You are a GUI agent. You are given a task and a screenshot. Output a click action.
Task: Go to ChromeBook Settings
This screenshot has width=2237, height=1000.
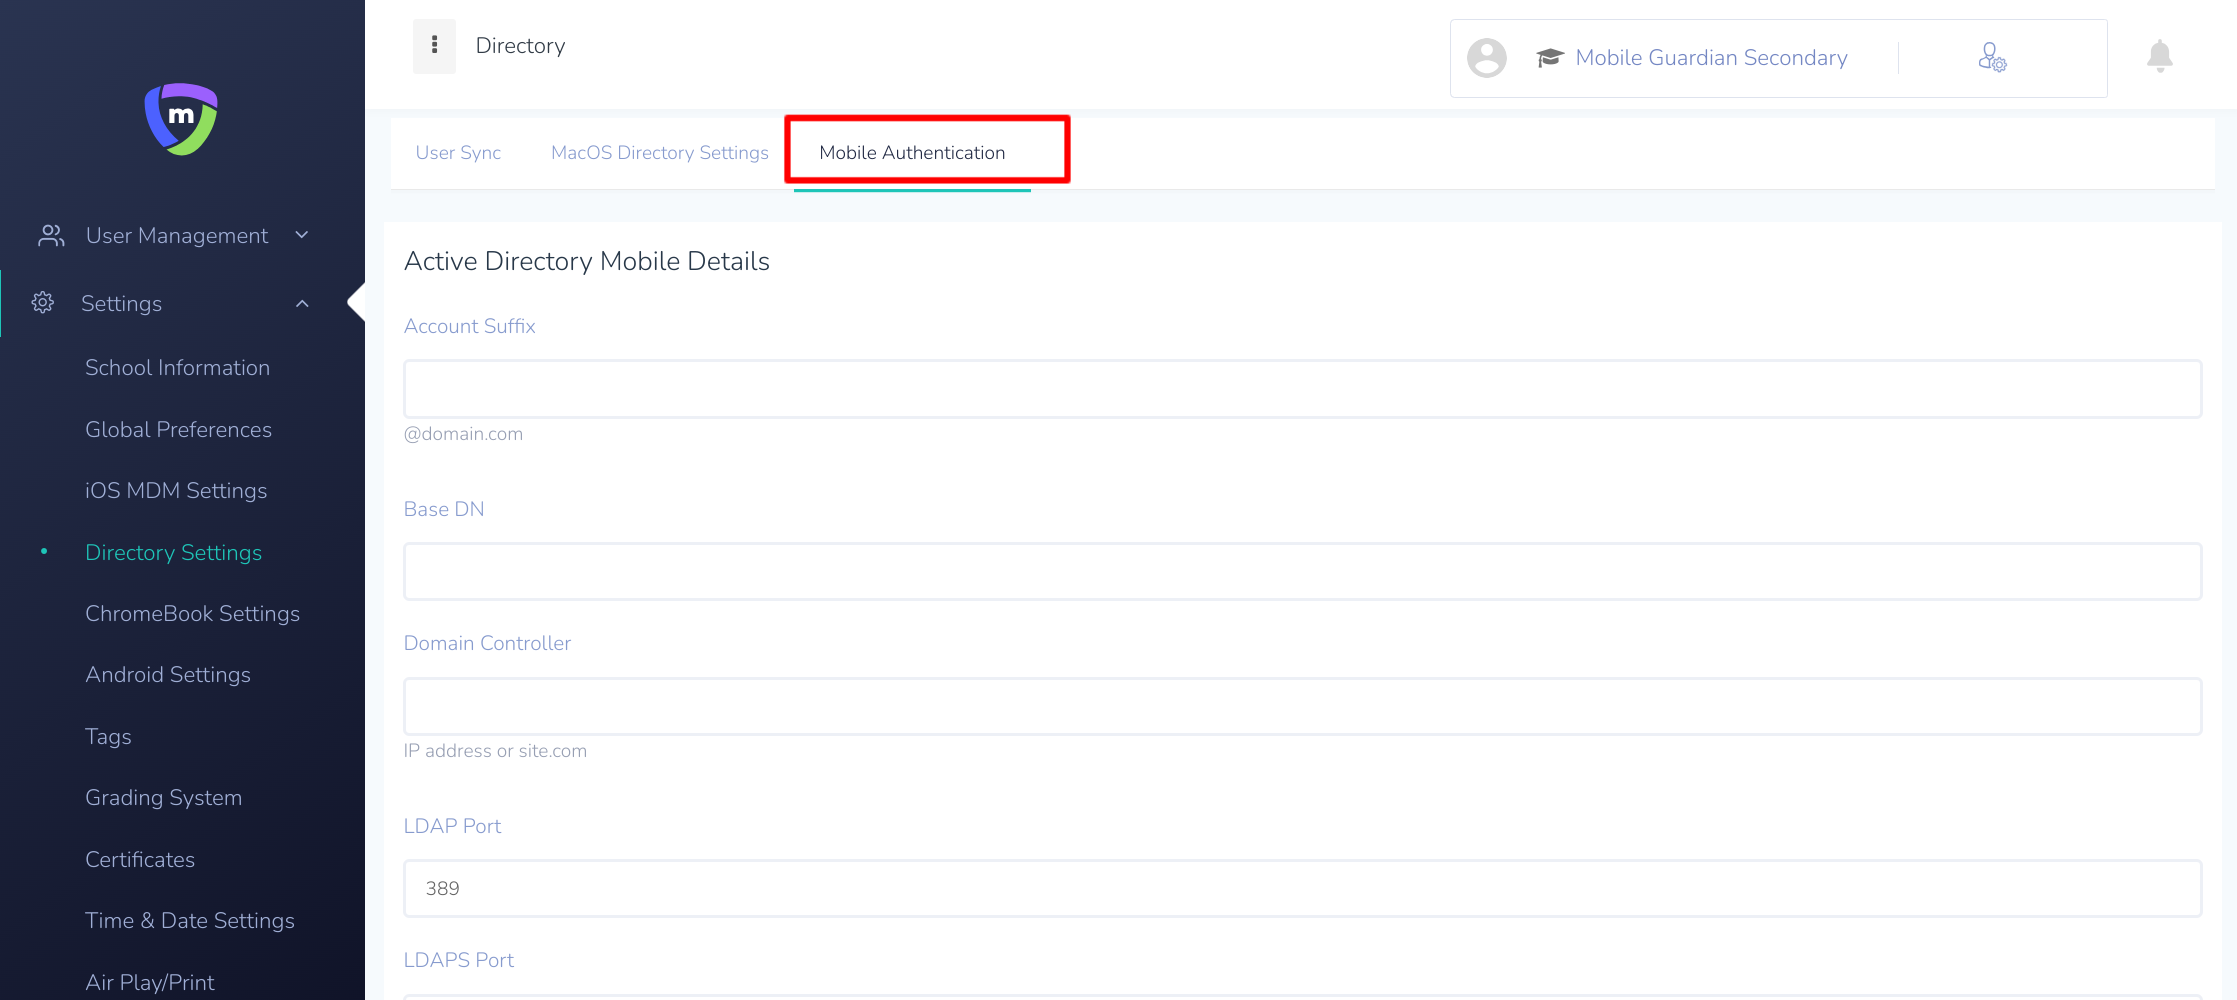[192, 614]
